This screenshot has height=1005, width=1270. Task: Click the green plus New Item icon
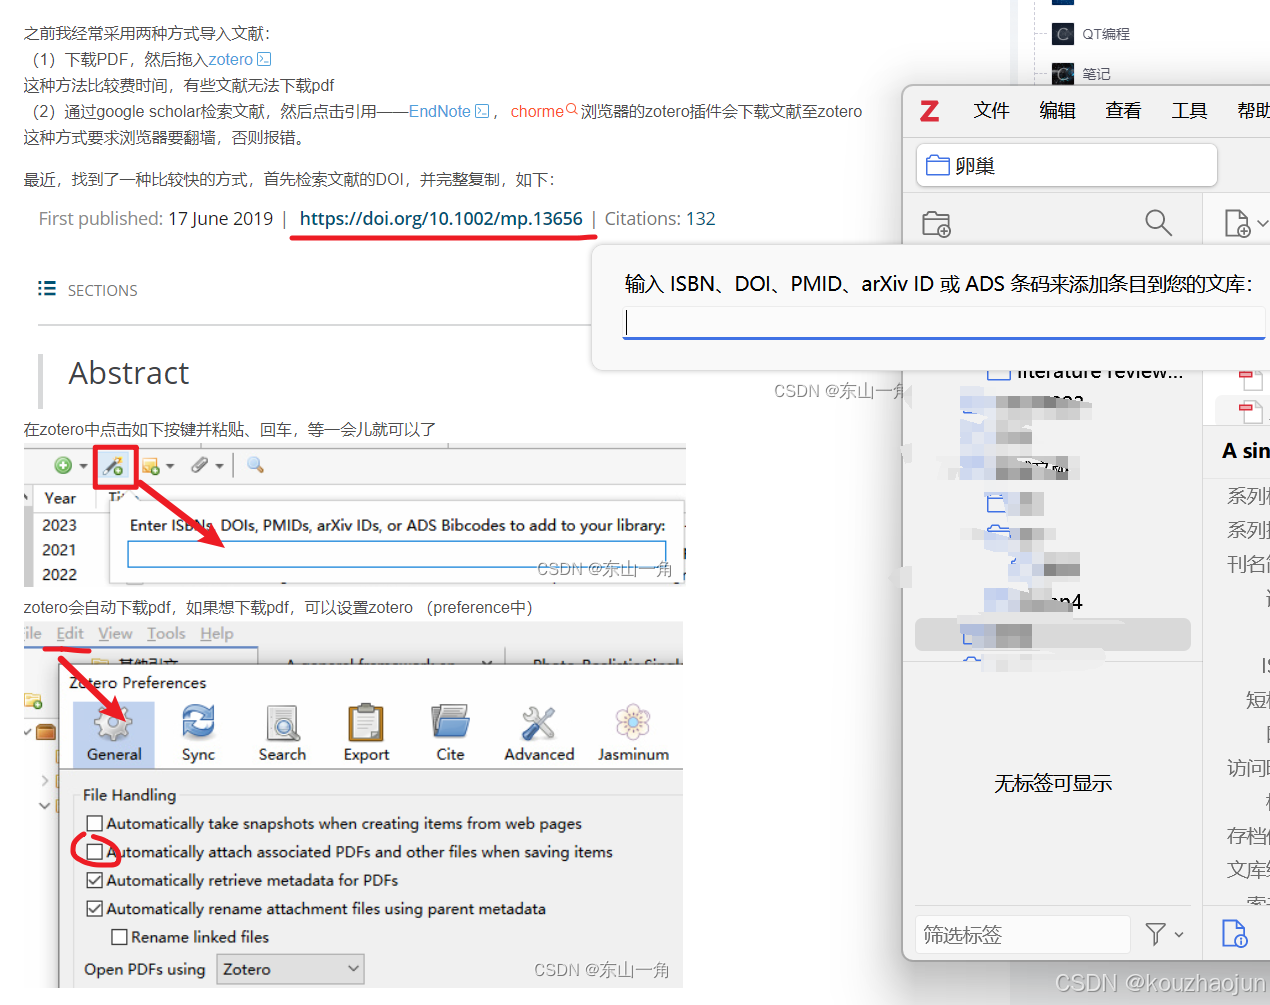[63, 465]
